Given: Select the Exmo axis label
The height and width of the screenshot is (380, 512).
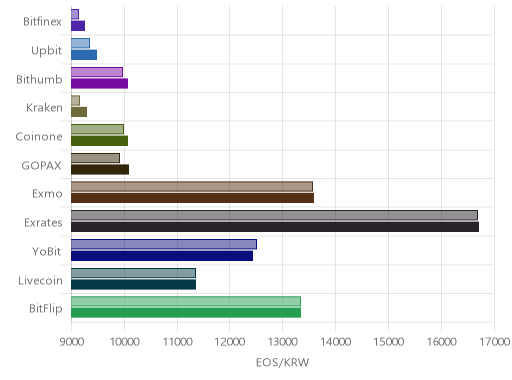Looking at the screenshot, I should click(47, 194).
